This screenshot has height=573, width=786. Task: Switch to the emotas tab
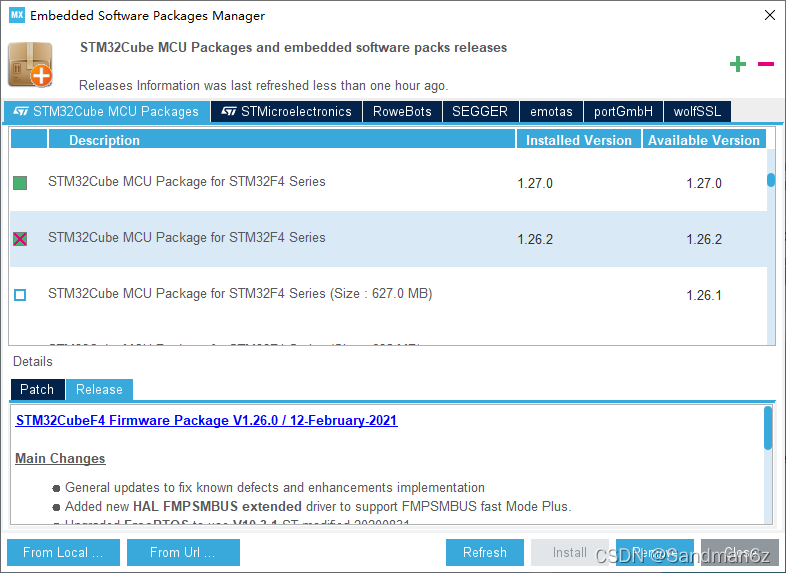(551, 111)
